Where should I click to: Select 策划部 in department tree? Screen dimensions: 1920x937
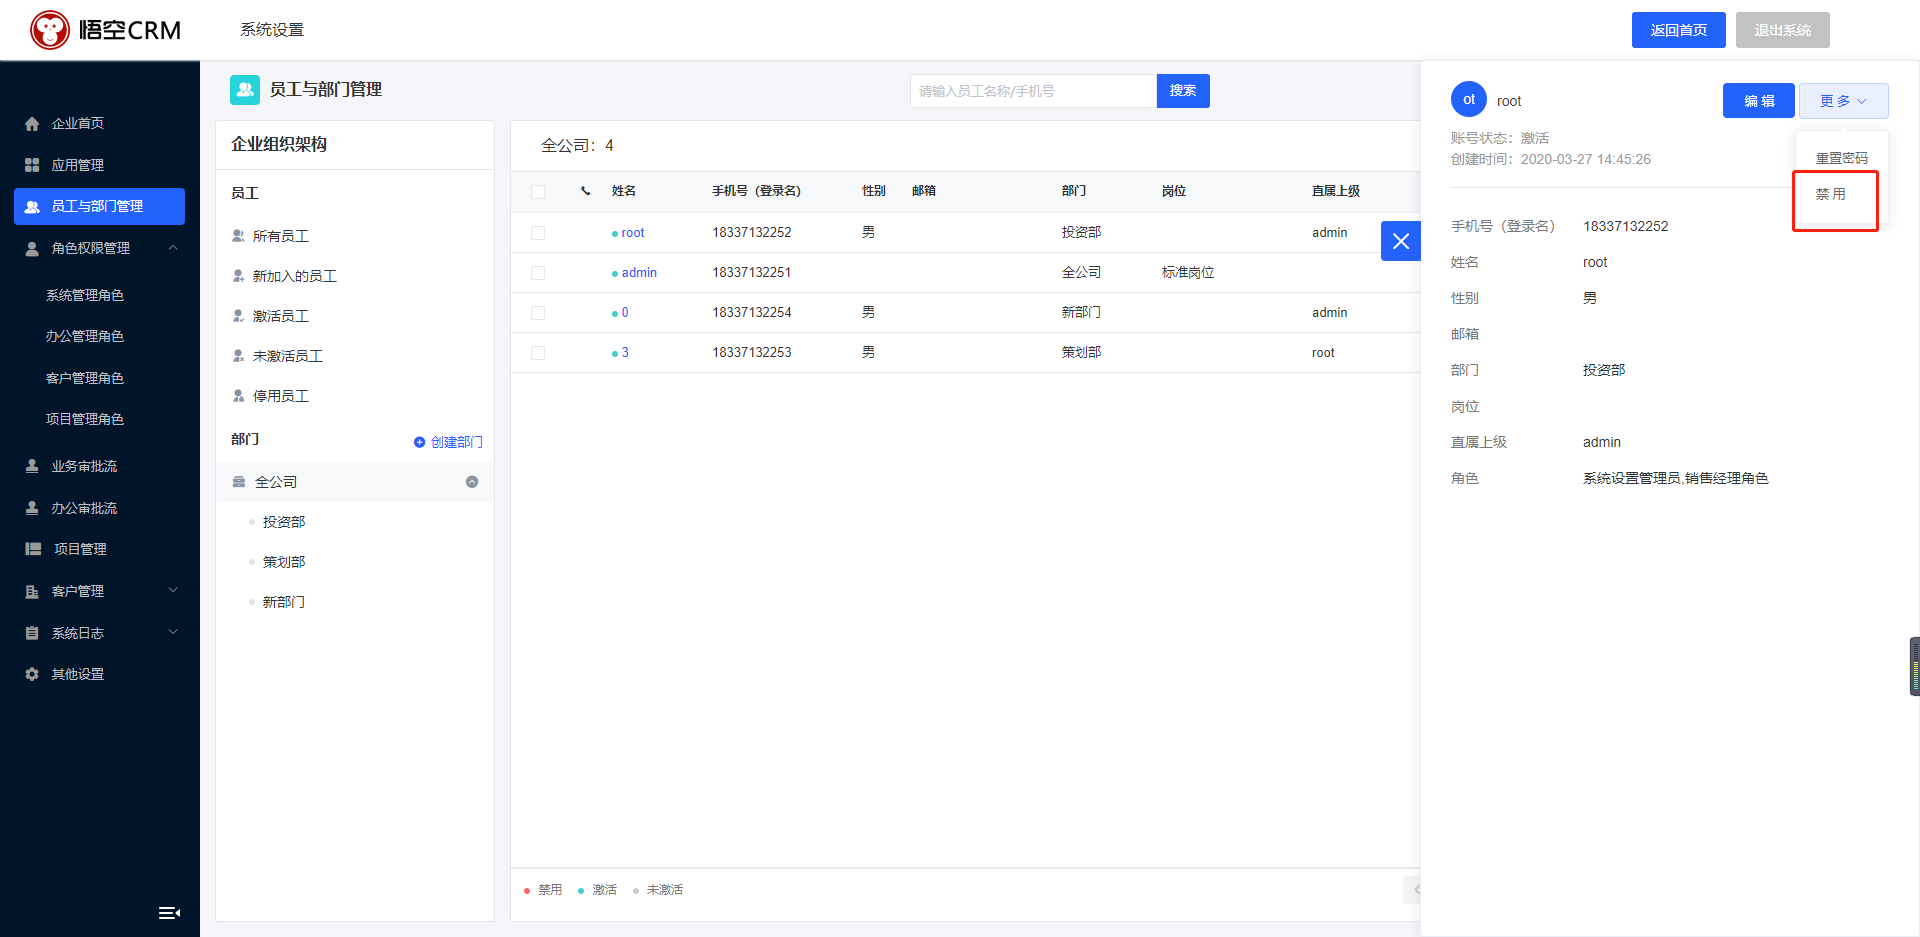coord(284,562)
